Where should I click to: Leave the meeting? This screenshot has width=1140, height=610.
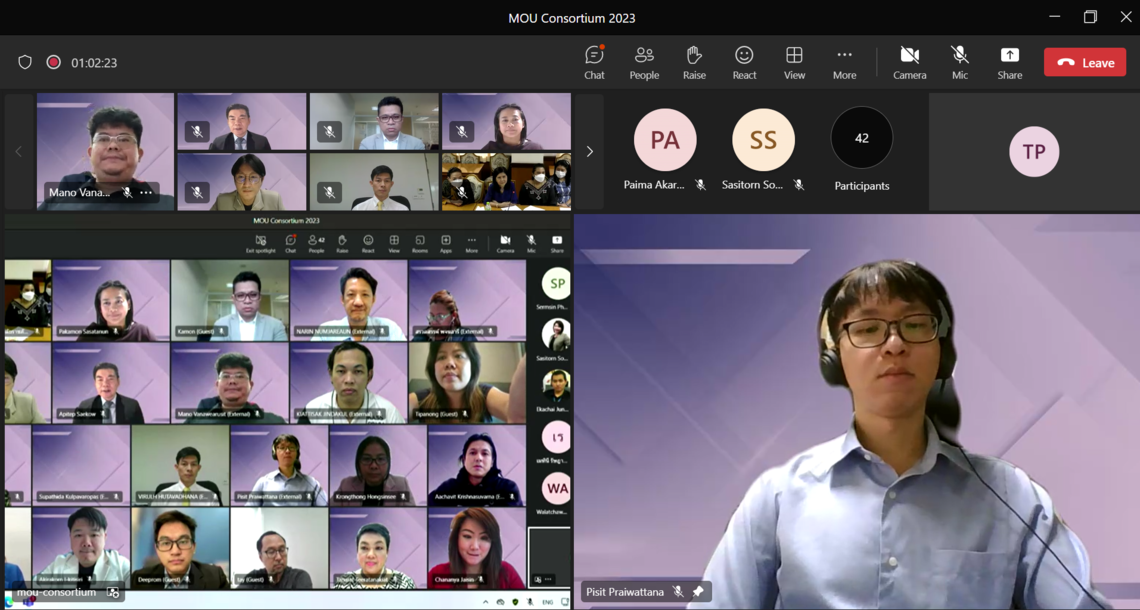click(1085, 62)
